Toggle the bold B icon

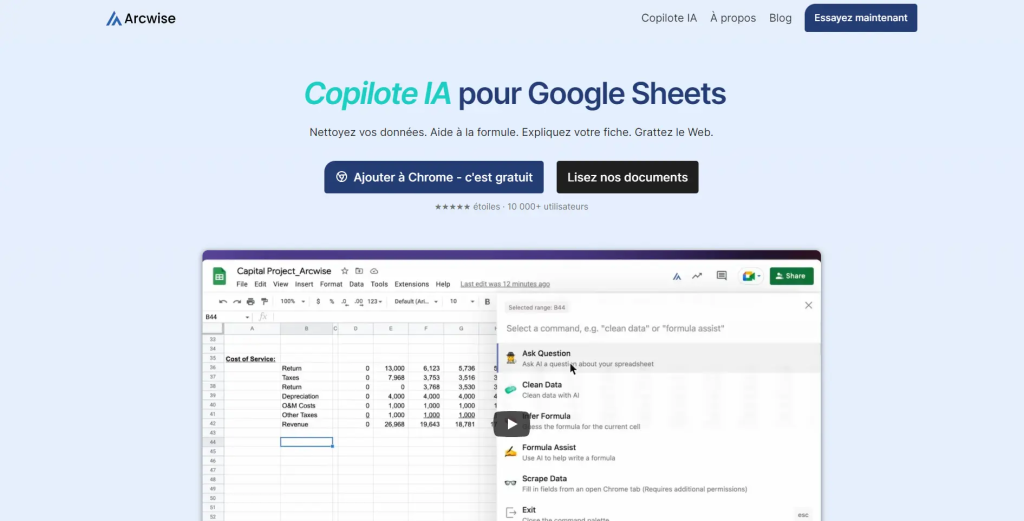[x=487, y=302]
